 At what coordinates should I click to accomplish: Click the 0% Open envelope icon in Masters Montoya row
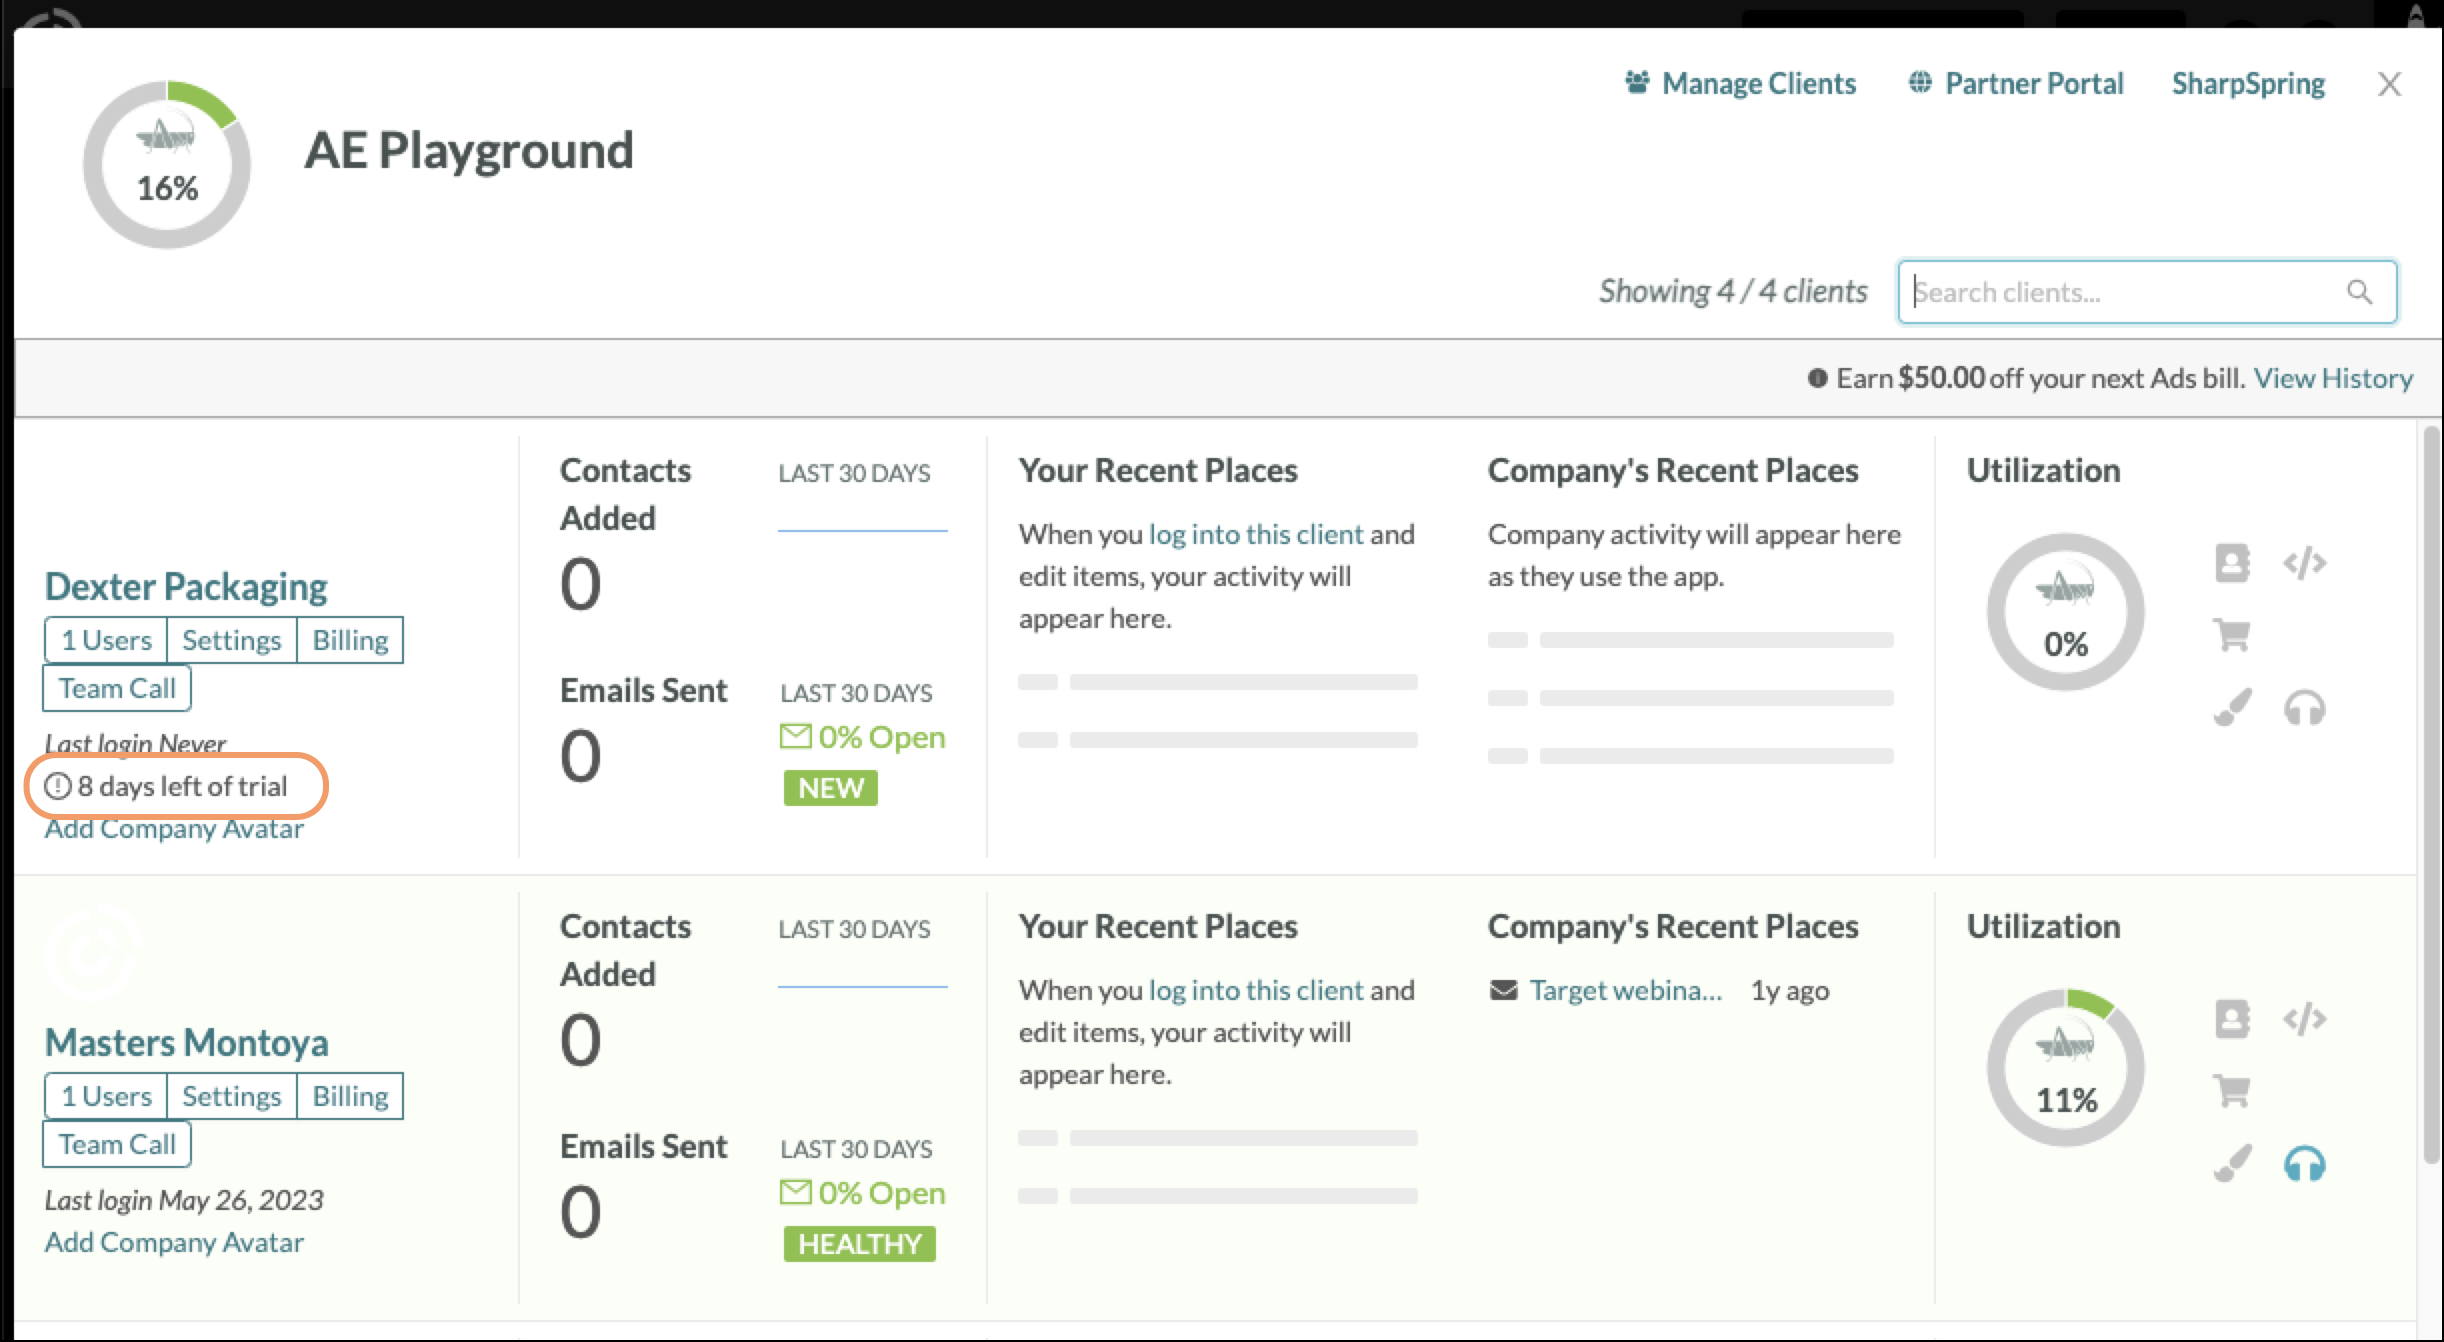point(796,1193)
